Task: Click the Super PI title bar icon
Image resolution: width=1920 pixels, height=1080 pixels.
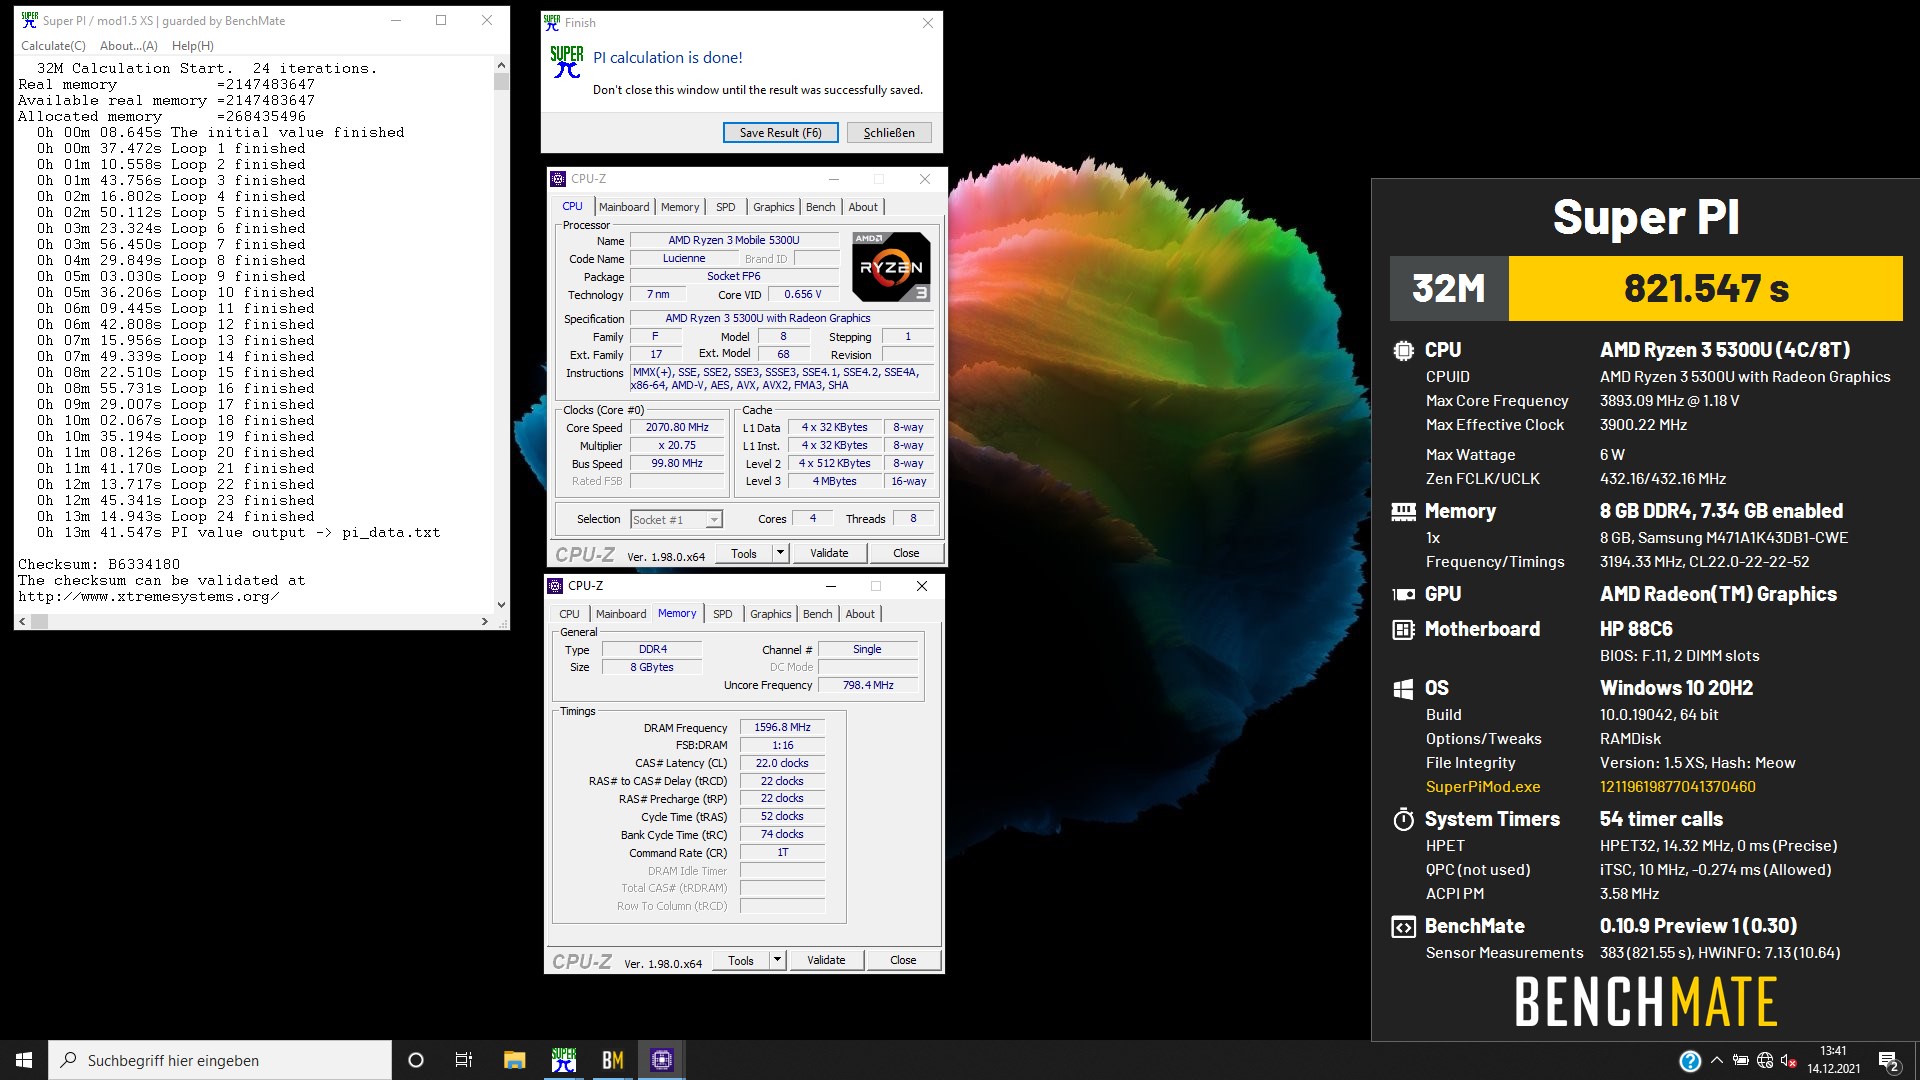Action: (x=30, y=20)
